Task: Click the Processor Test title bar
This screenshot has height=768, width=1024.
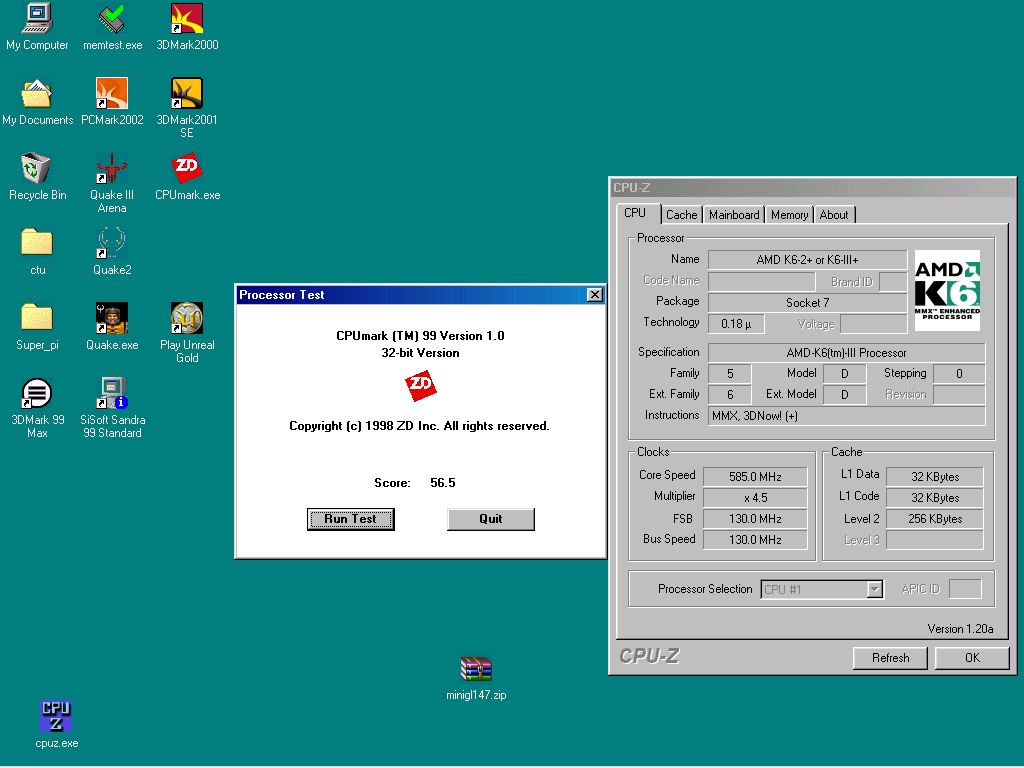Action: pyautogui.click(x=420, y=295)
